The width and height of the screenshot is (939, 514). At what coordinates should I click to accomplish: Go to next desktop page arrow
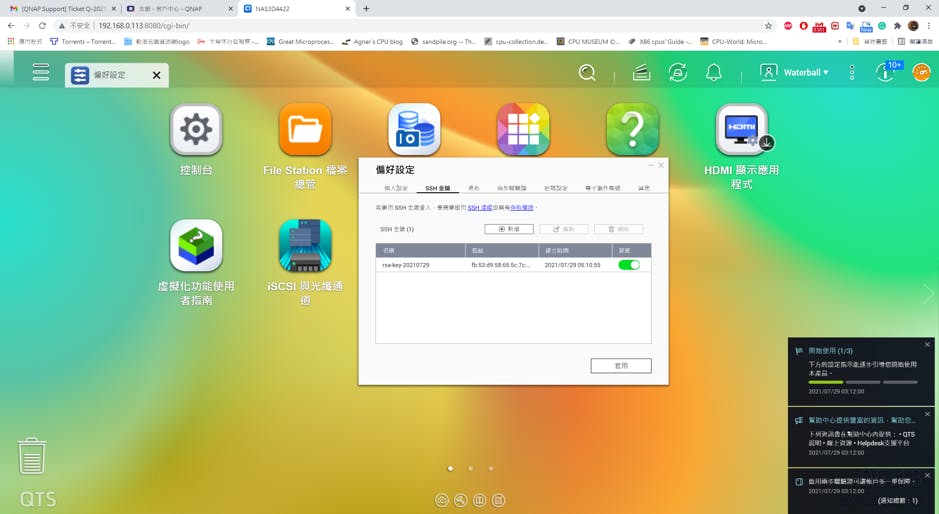(927, 293)
